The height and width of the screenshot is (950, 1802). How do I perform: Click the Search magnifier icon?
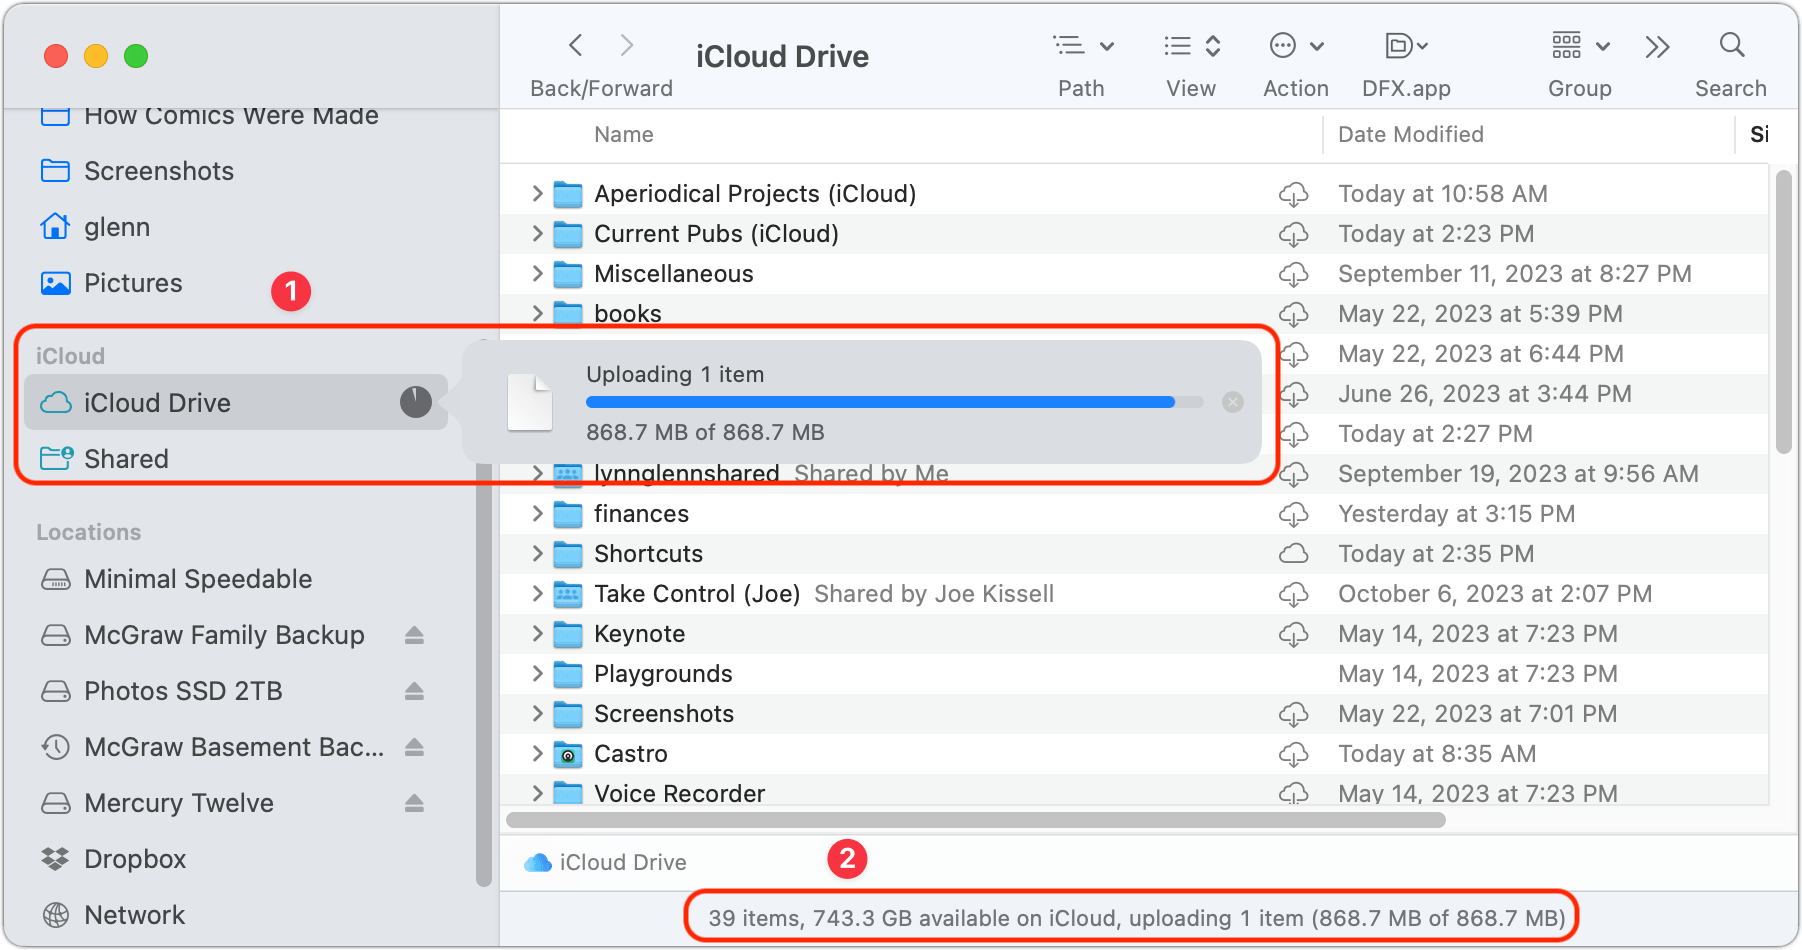point(1731,45)
